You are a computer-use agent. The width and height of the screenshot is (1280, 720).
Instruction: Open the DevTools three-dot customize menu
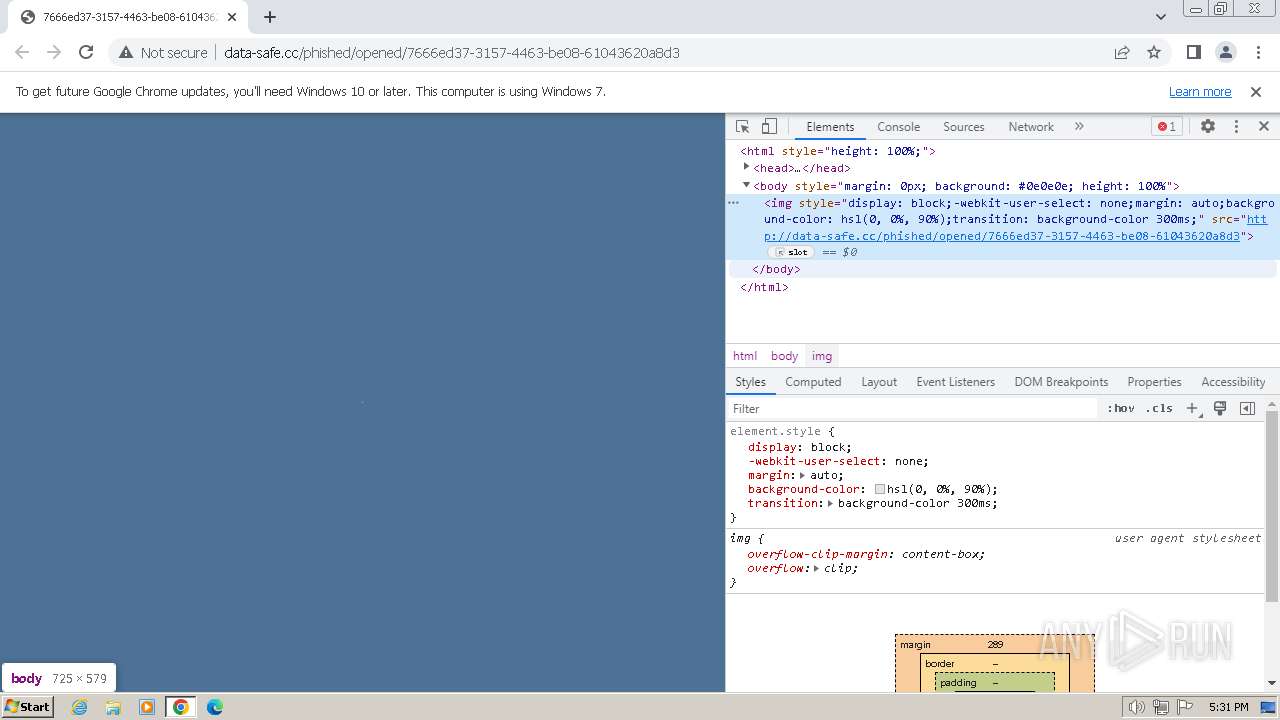[1236, 127]
